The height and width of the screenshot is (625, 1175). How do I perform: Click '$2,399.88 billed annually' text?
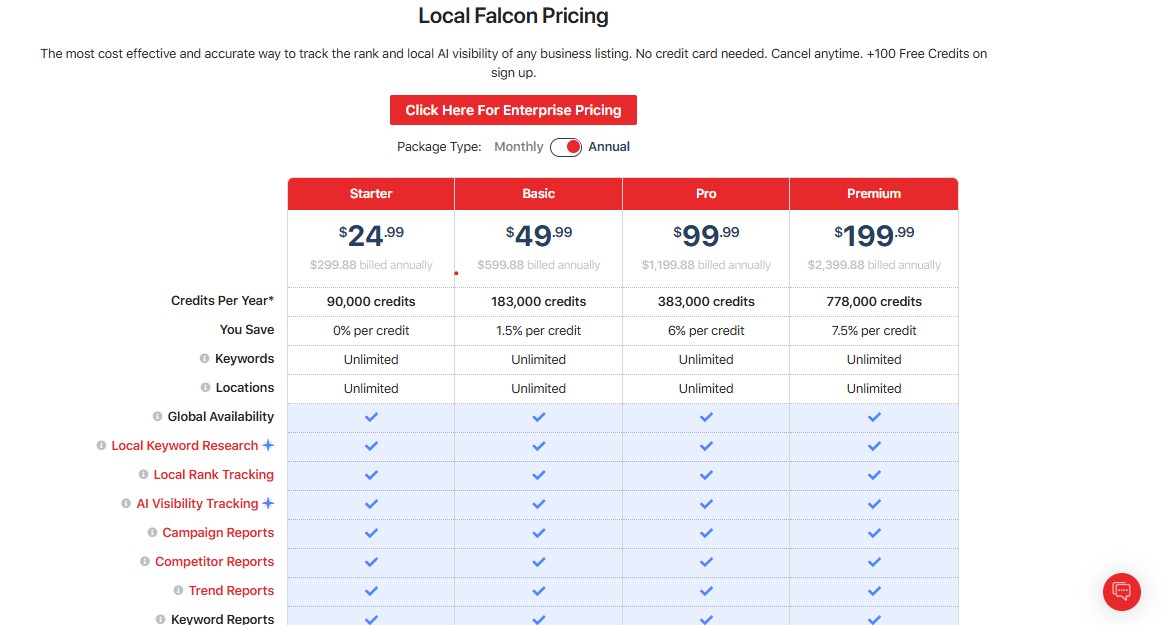point(874,265)
